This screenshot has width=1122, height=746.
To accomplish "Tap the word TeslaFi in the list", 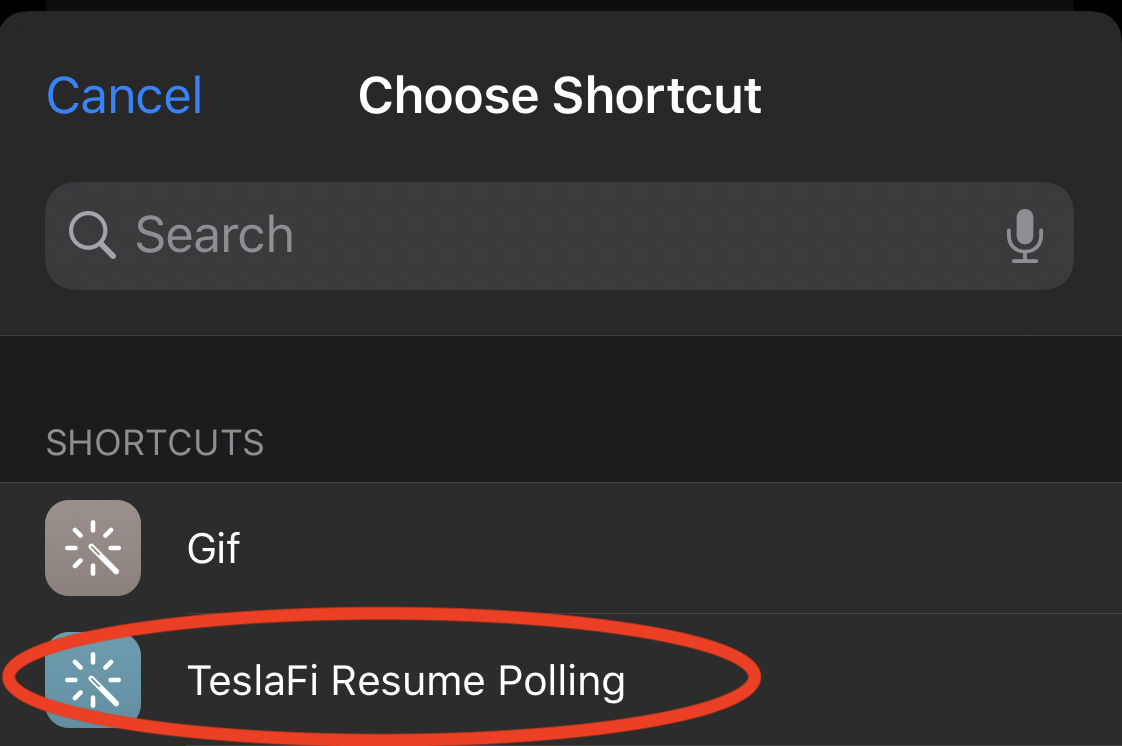I will 253,679.
